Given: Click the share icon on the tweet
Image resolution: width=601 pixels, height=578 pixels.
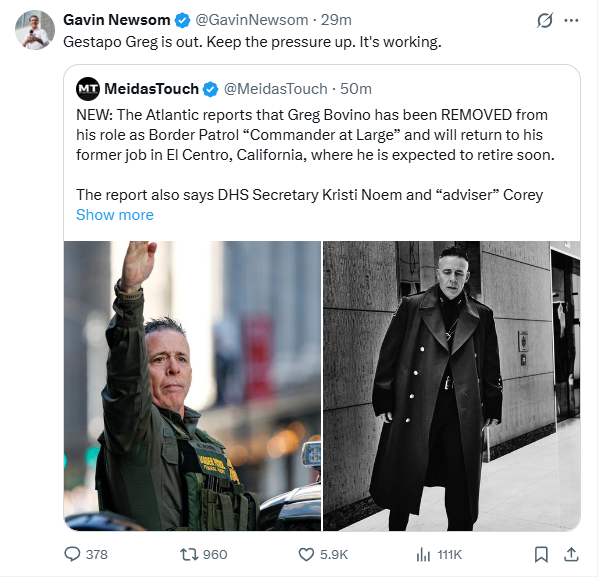Looking at the screenshot, I should point(571,553).
